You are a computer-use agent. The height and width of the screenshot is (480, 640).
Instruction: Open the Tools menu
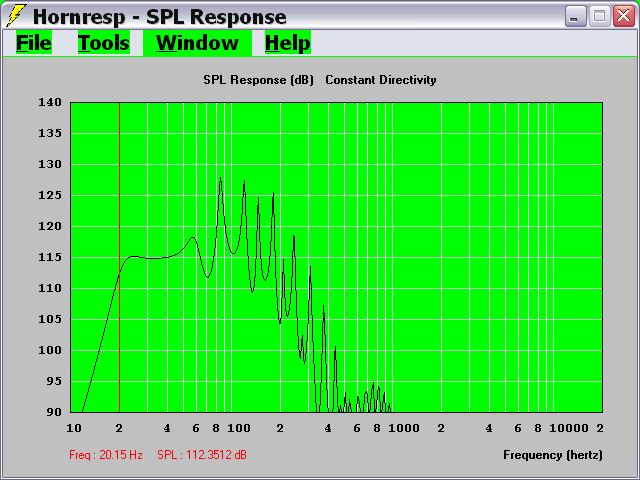pyautogui.click(x=104, y=43)
